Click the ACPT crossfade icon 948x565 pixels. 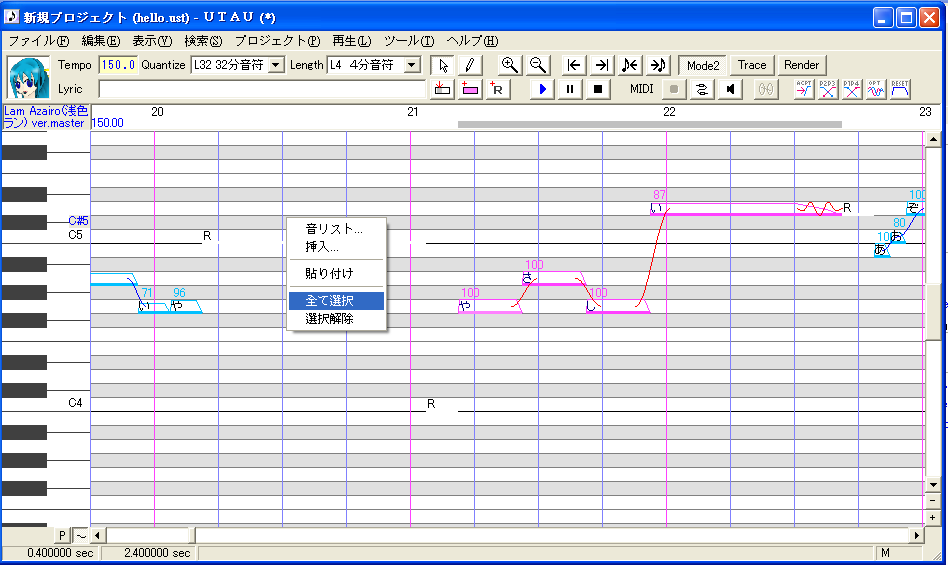click(x=804, y=89)
